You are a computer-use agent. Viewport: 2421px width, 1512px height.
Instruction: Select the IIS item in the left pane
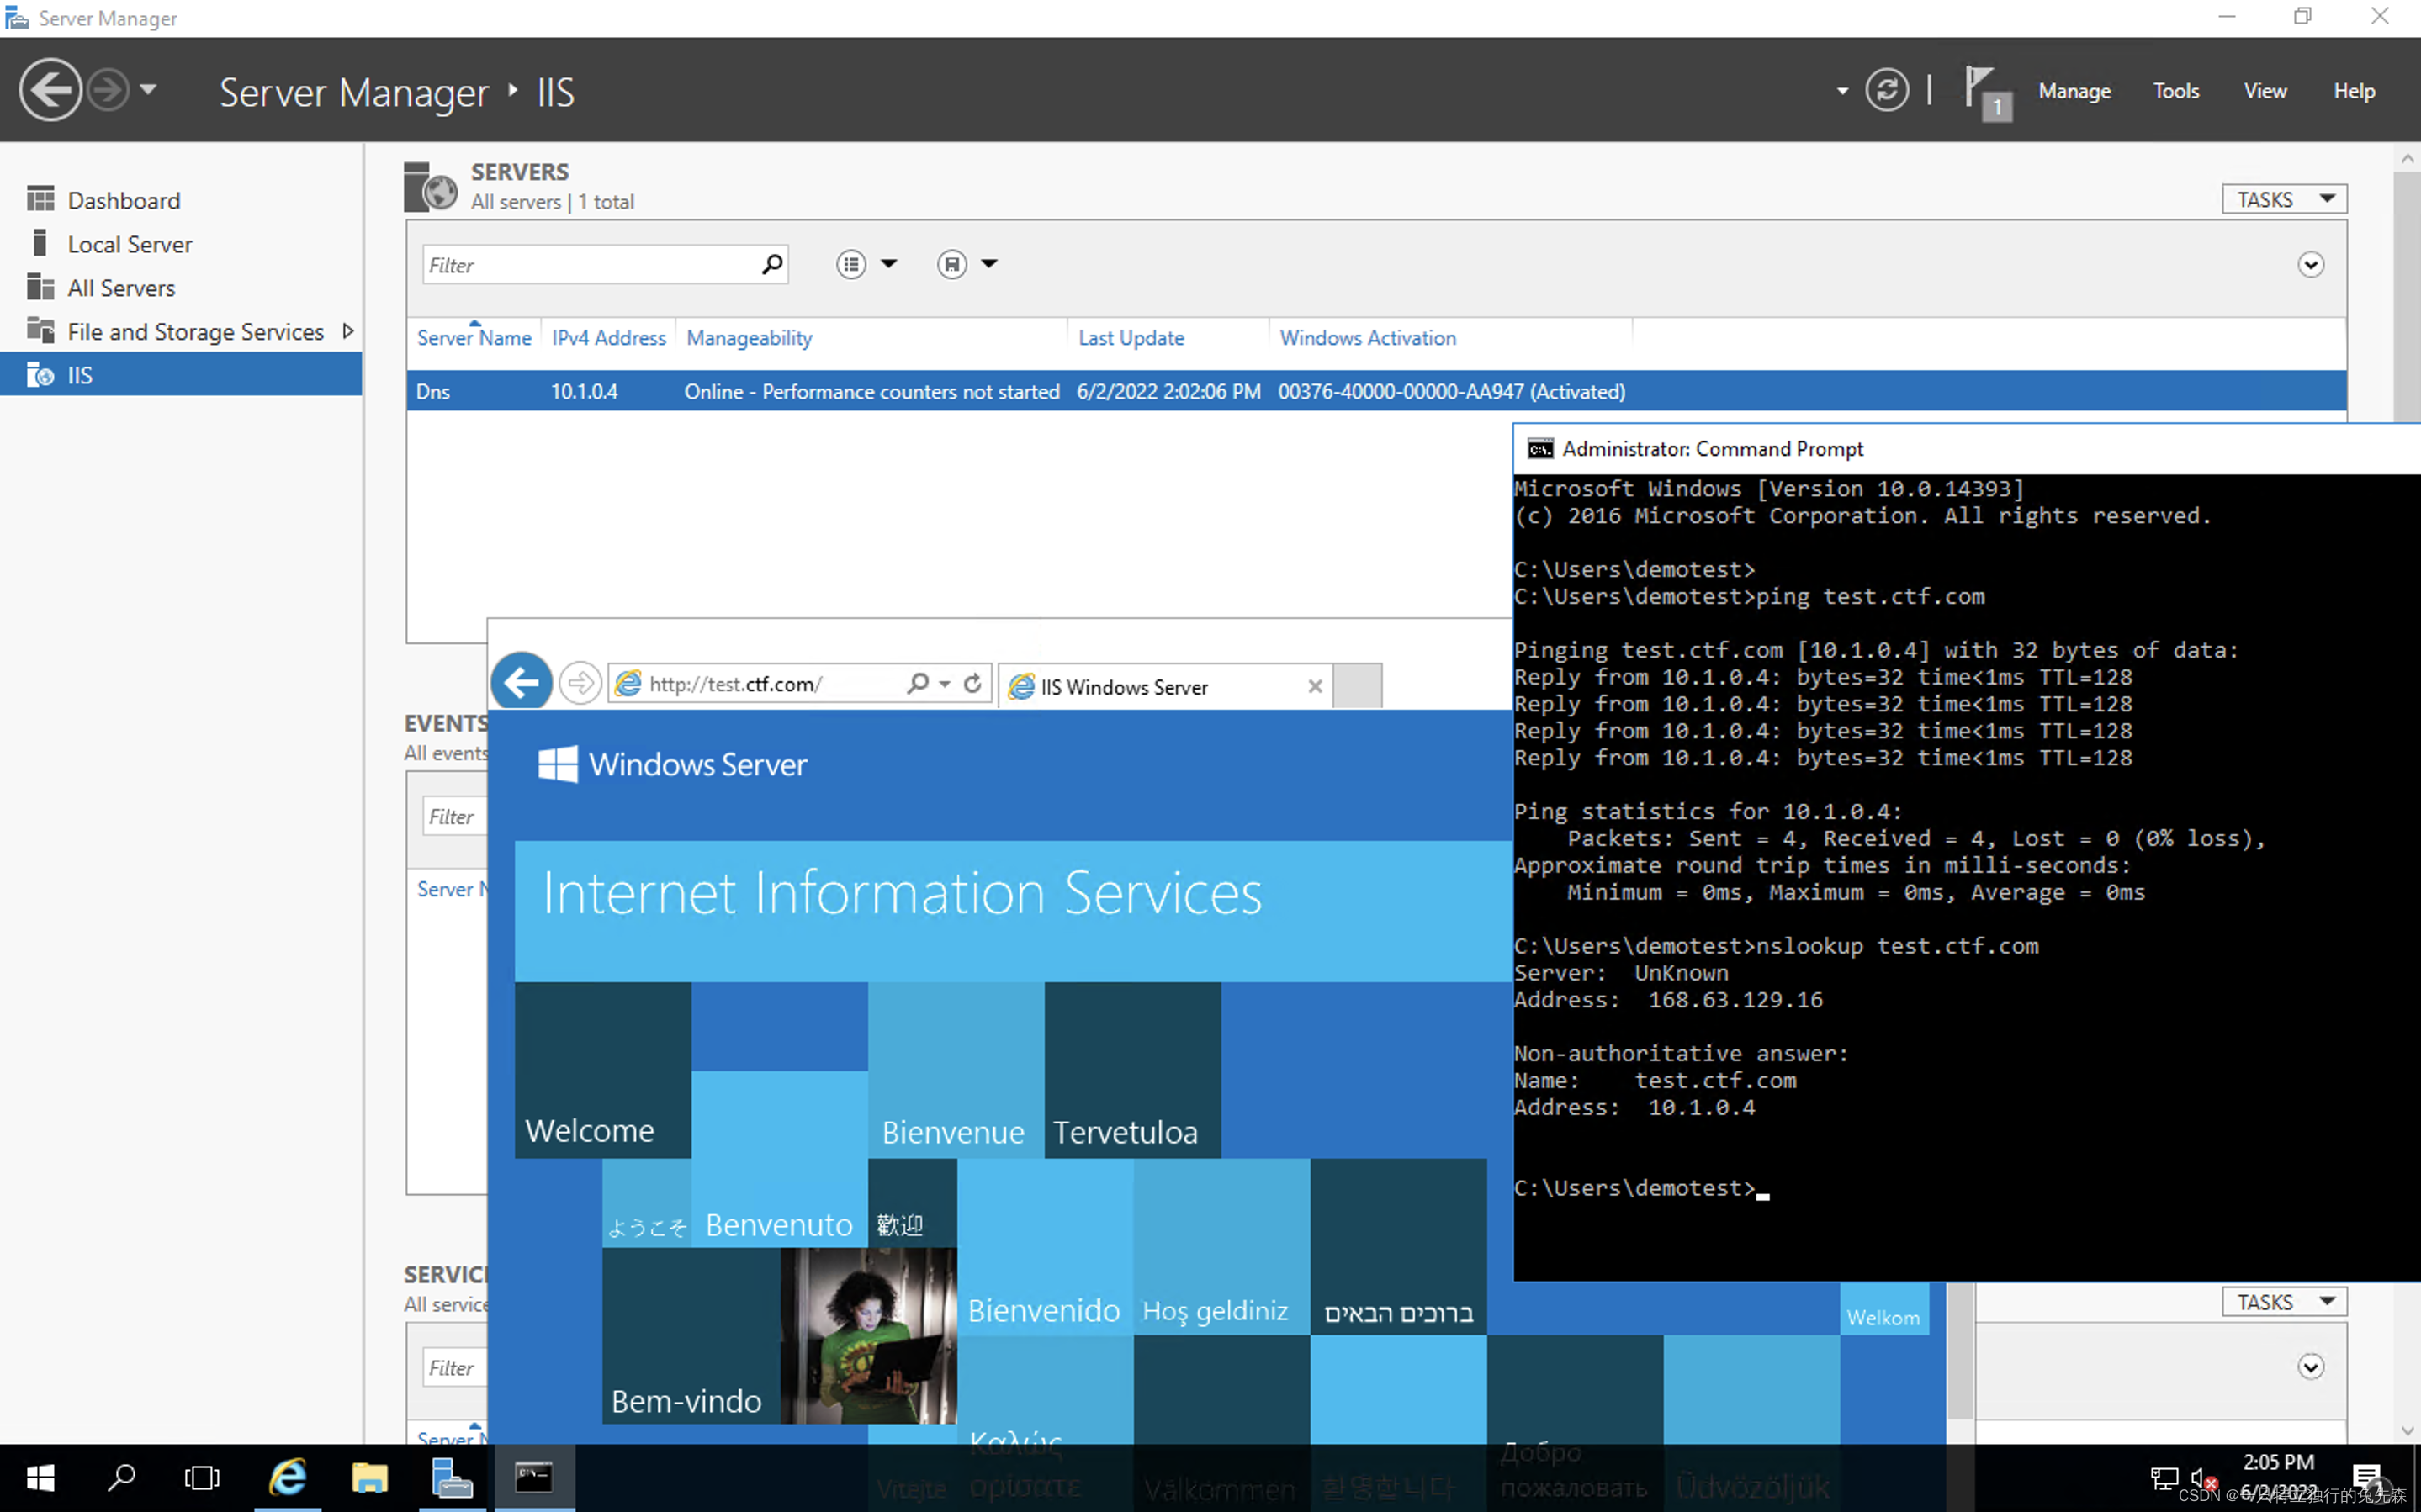[x=181, y=375]
